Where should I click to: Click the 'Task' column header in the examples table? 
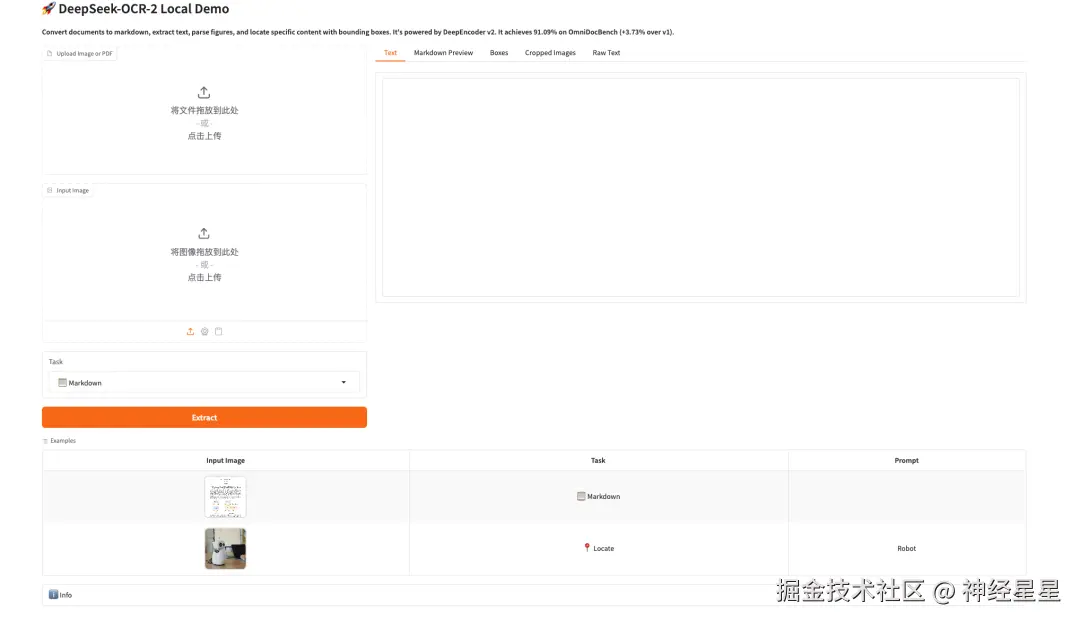click(598, 461)
